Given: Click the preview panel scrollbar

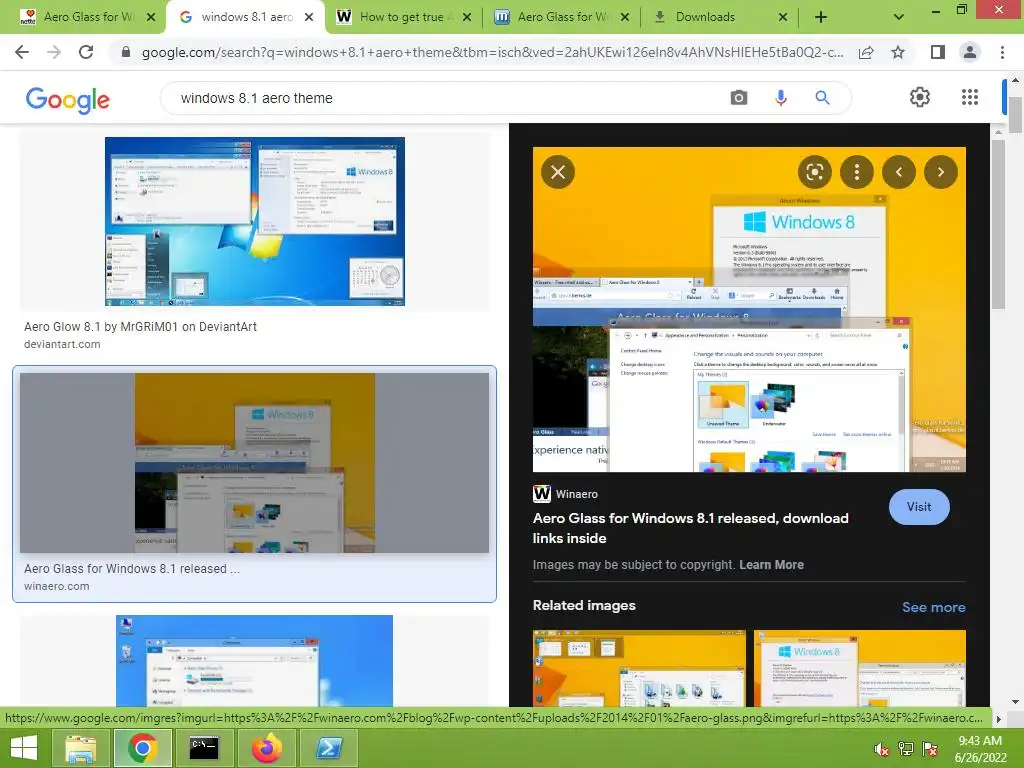Looking at the screenshot, I should pos(999,224).
